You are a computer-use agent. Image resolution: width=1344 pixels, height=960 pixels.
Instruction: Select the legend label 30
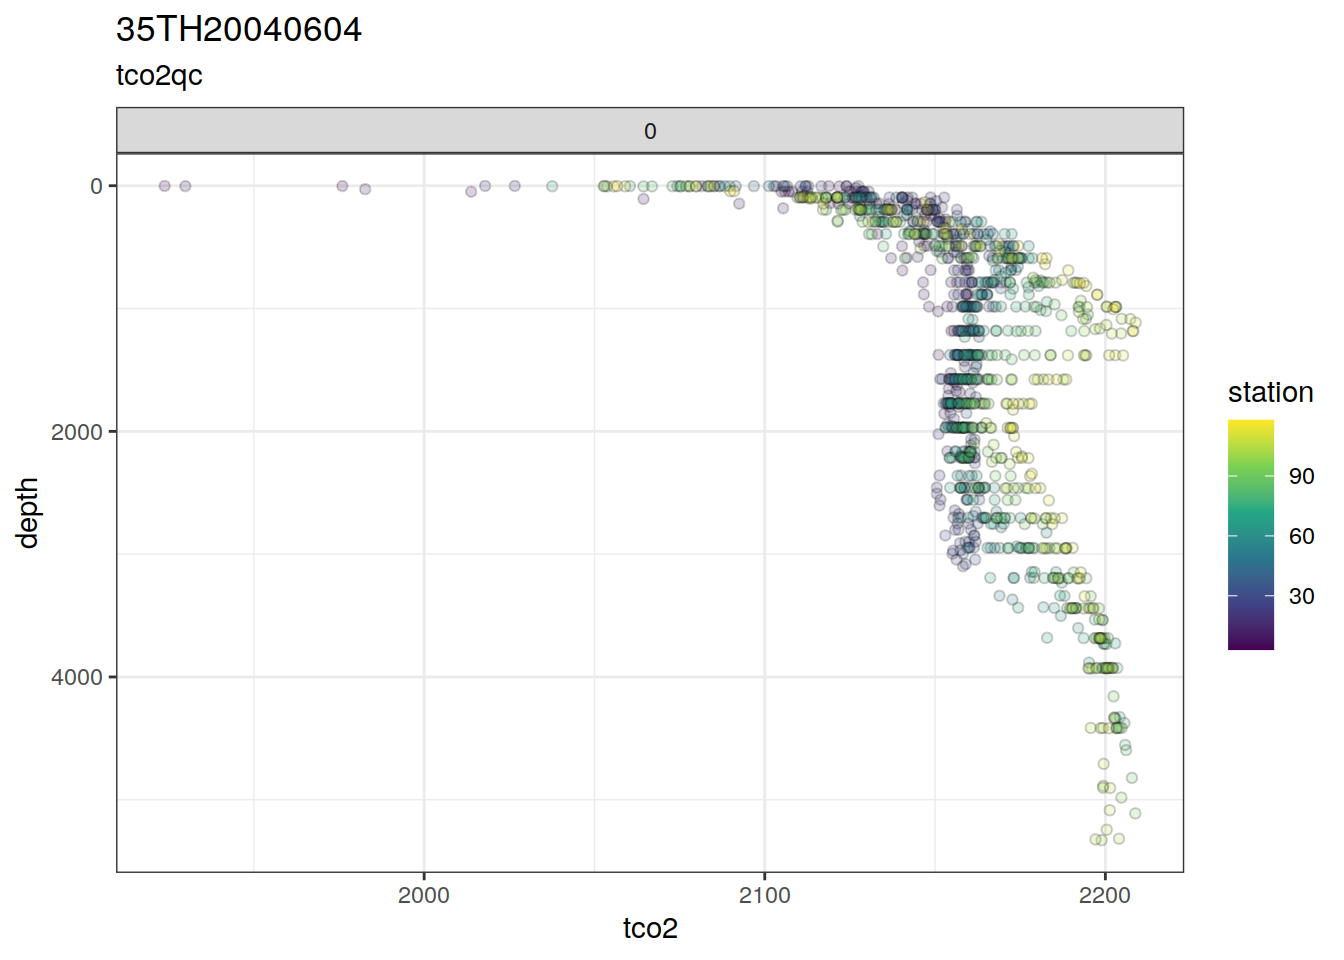coord(1301,596)
